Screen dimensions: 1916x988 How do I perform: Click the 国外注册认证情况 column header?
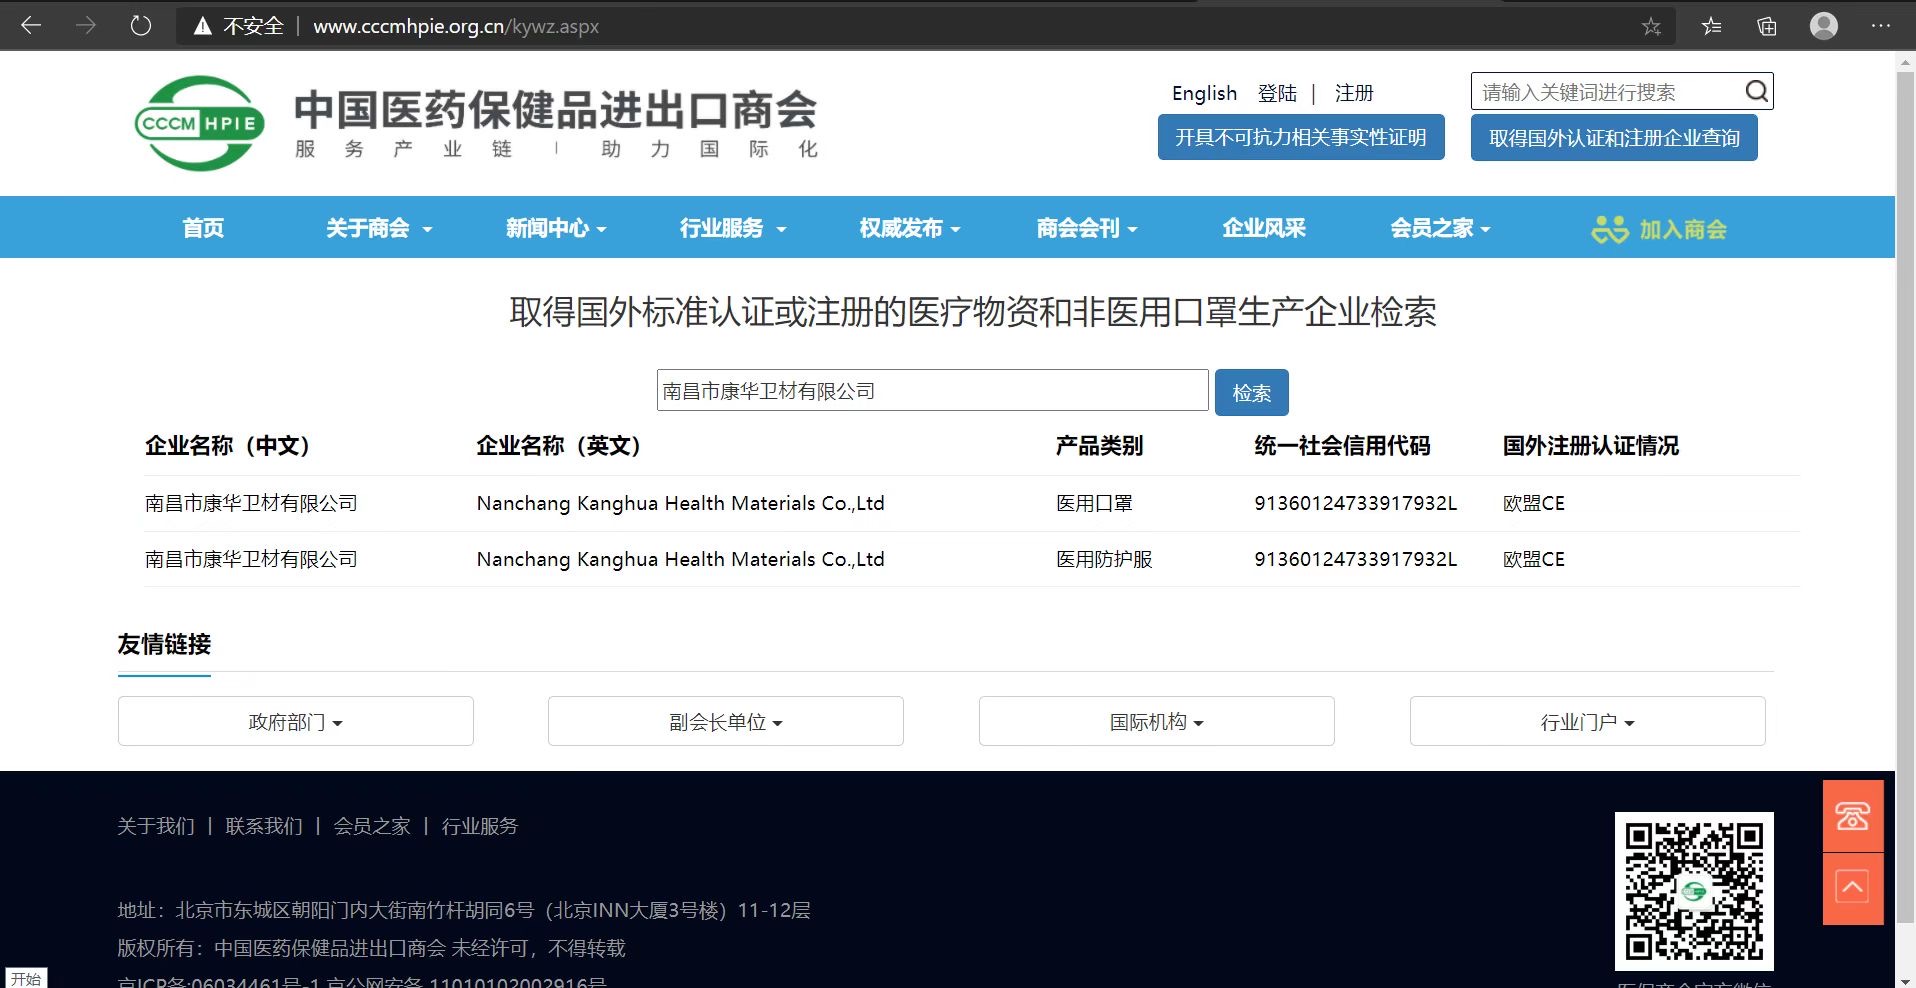[x=1591, y=446]
